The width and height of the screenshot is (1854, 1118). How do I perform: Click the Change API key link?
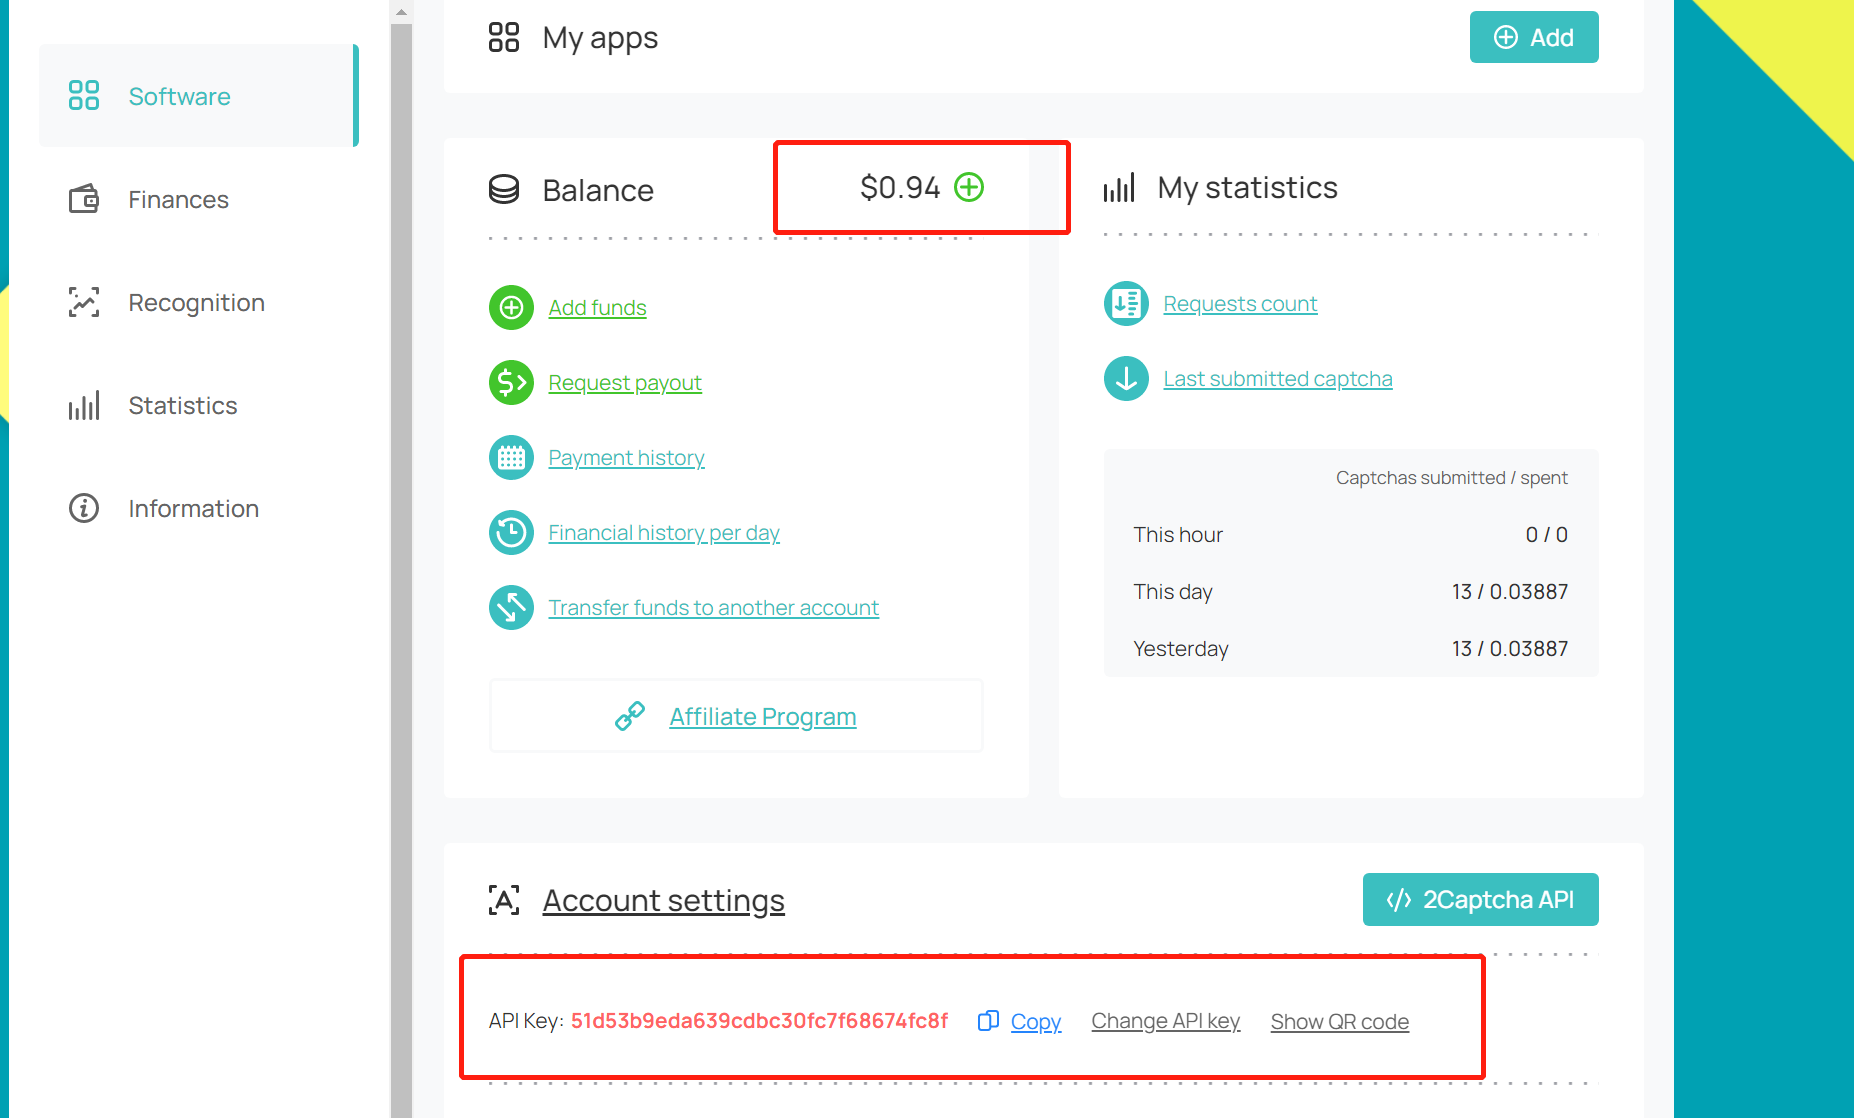pyautogui.click(x=1165, y=1020)
